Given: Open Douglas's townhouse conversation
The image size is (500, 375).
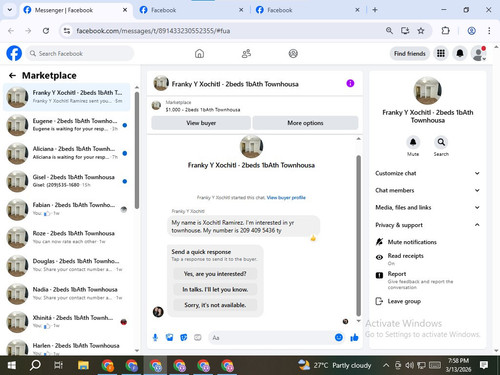Looking at the screenshot, I should click(66, 265).
